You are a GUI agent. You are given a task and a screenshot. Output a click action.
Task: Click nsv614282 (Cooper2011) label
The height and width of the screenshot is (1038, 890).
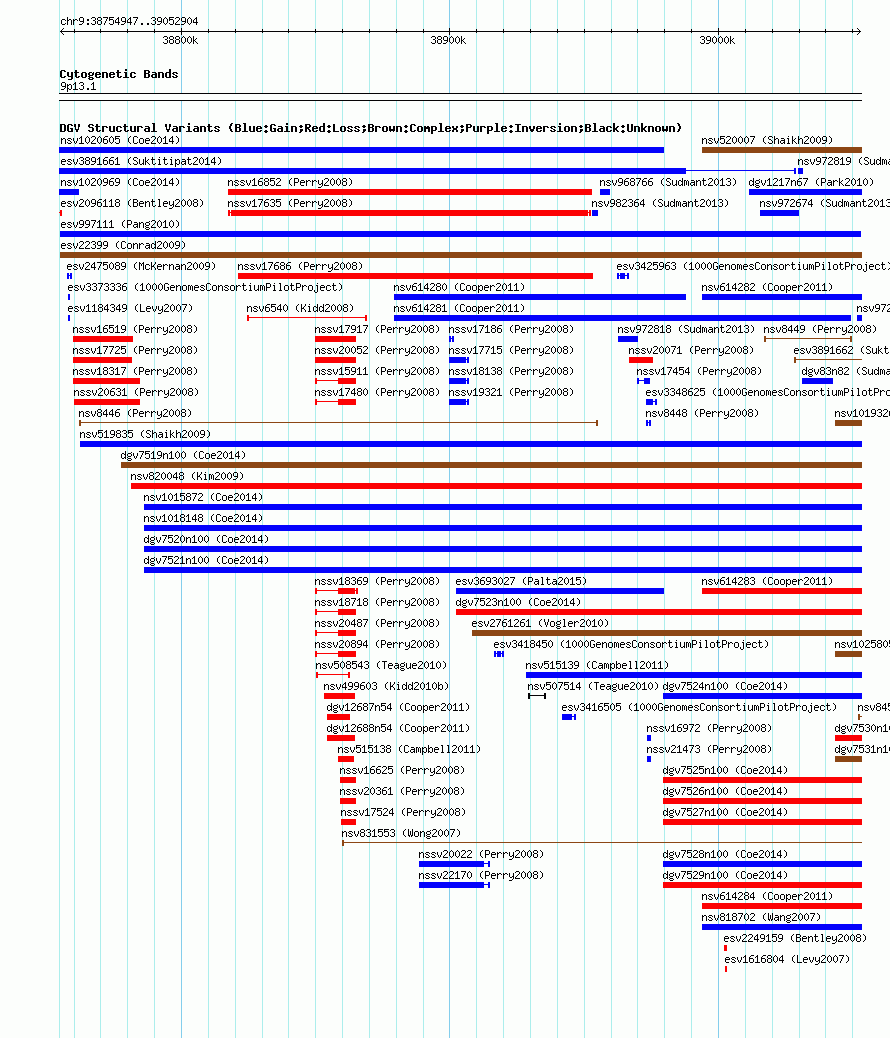point(767,288)
